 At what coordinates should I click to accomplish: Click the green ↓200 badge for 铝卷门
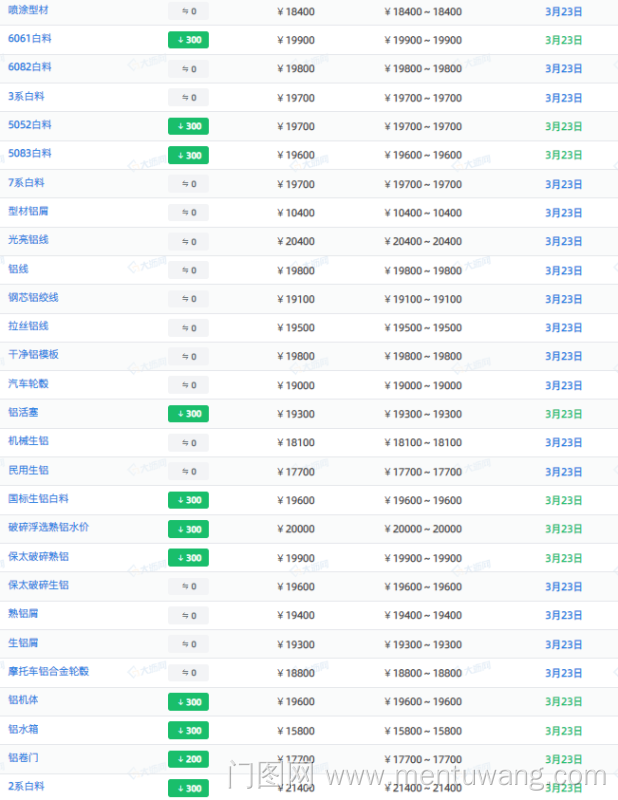[188, 759]
